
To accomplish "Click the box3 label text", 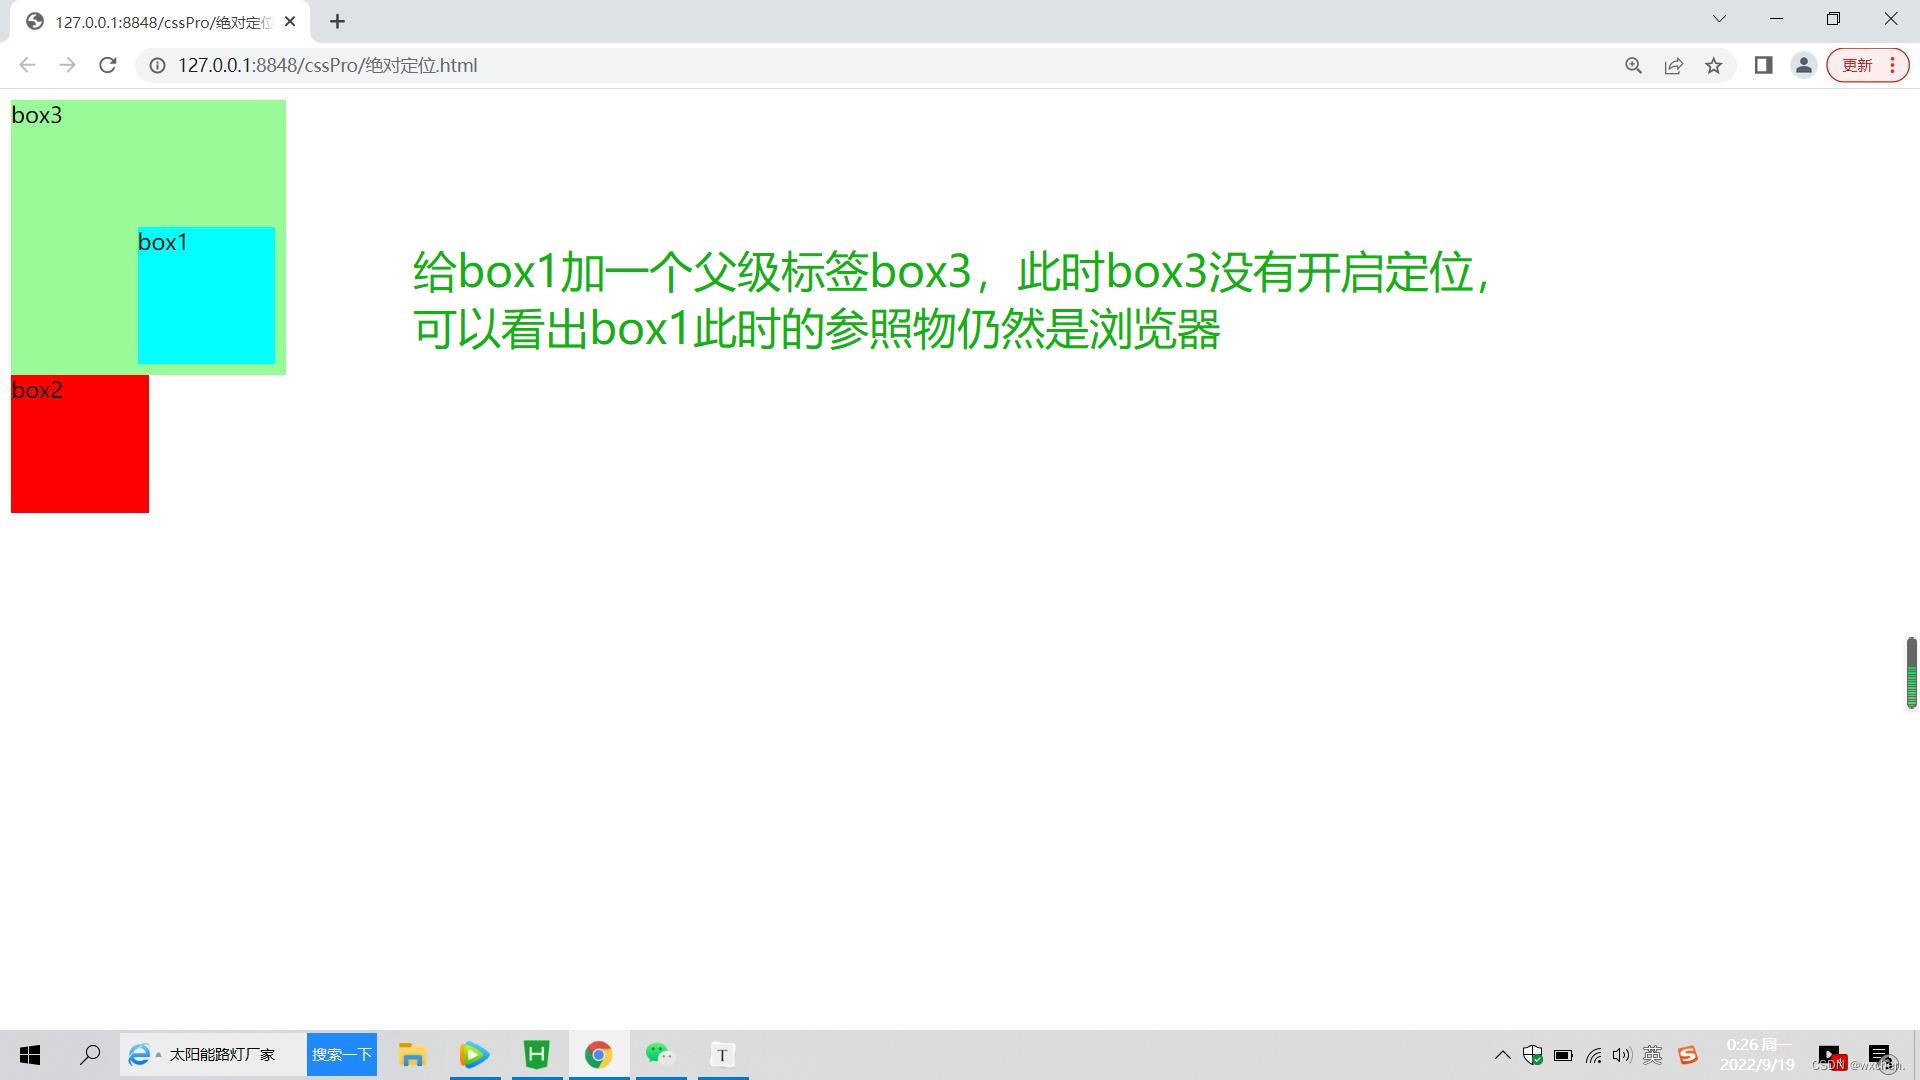I will pos(37,115).
